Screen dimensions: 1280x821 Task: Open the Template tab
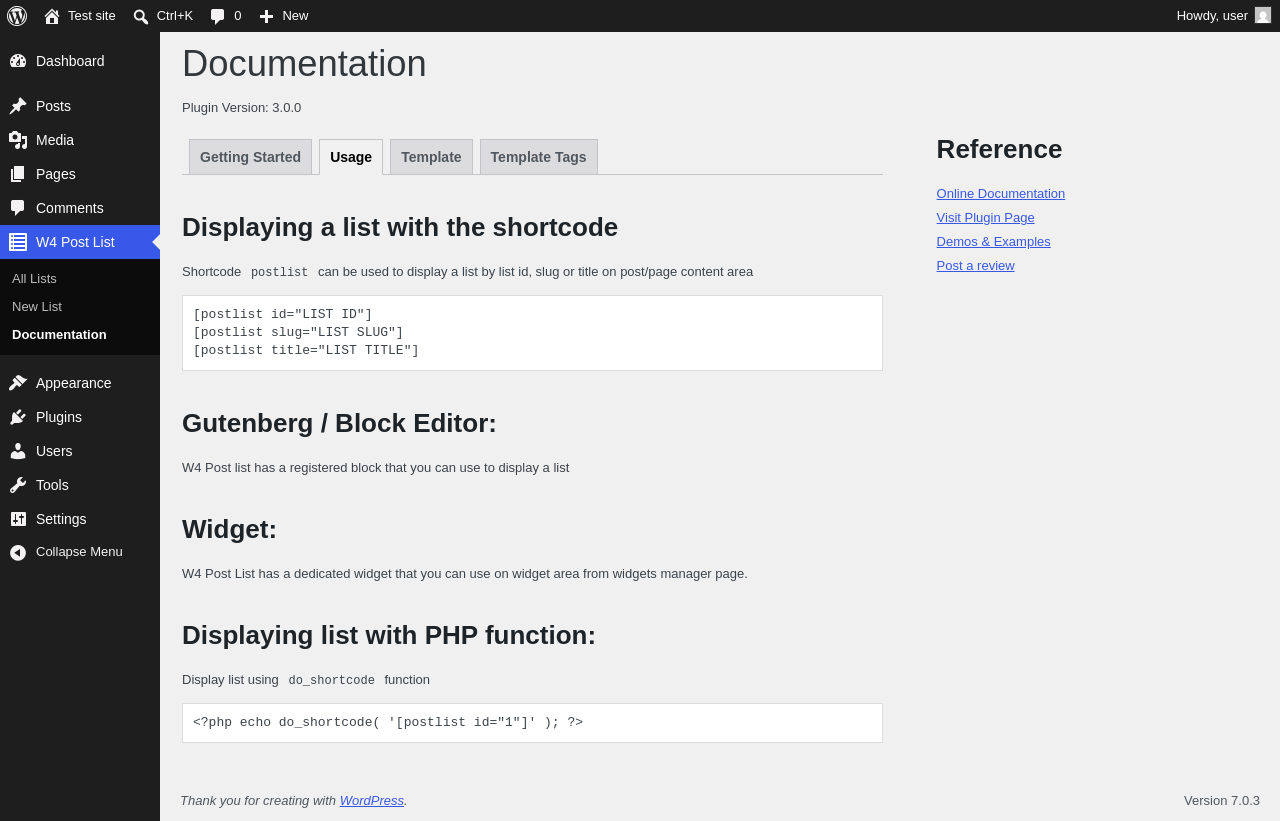[431, 157]
